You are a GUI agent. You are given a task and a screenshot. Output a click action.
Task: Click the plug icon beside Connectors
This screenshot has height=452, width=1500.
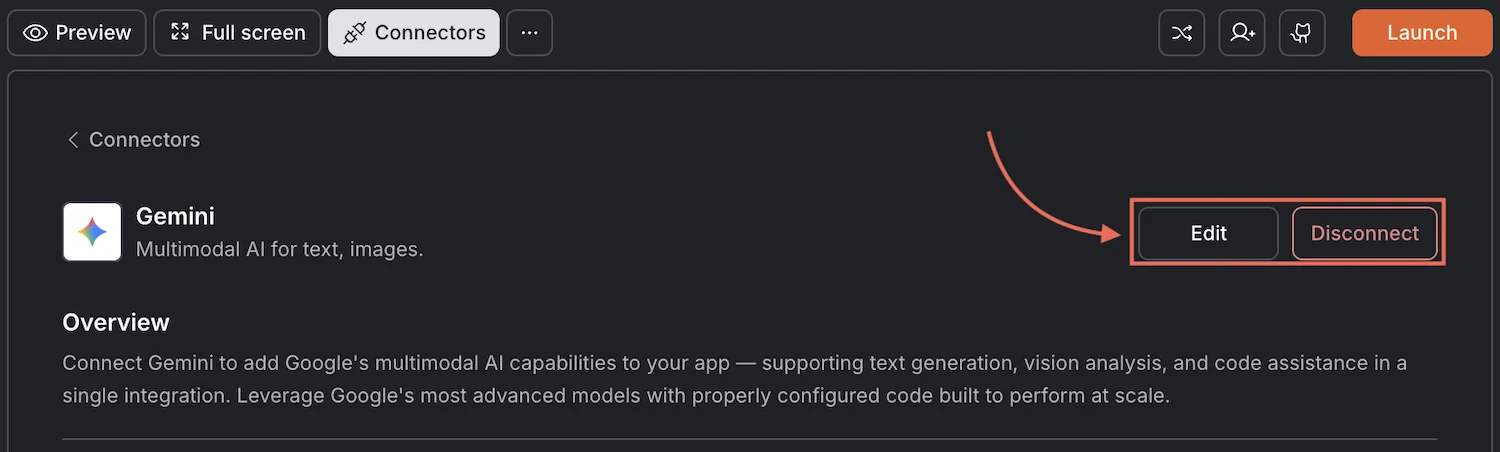point(354,33)
